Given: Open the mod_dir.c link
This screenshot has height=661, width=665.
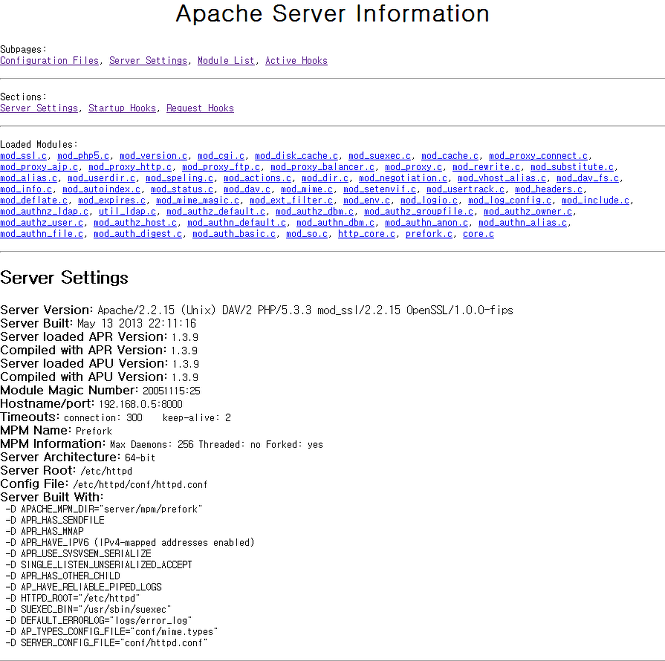Looking at the screenshot, I should point(325,178).
